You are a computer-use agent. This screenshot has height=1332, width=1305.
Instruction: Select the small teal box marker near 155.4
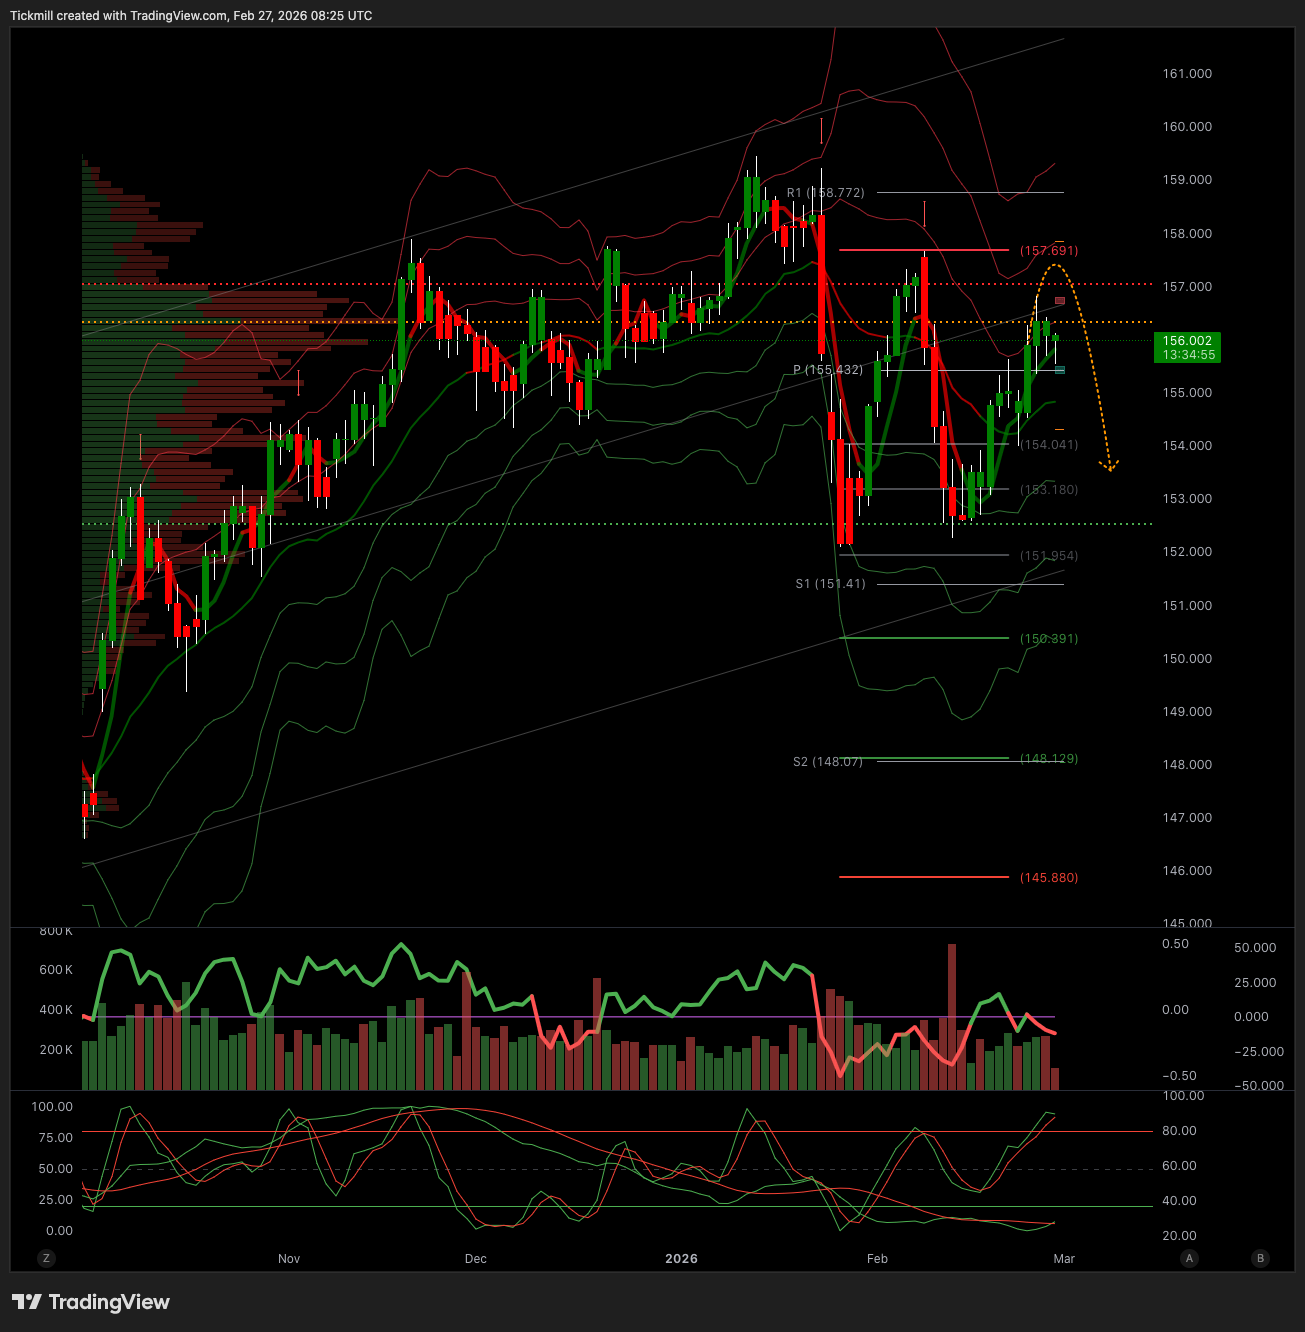pyautogui.click(x=1060, y=370)
